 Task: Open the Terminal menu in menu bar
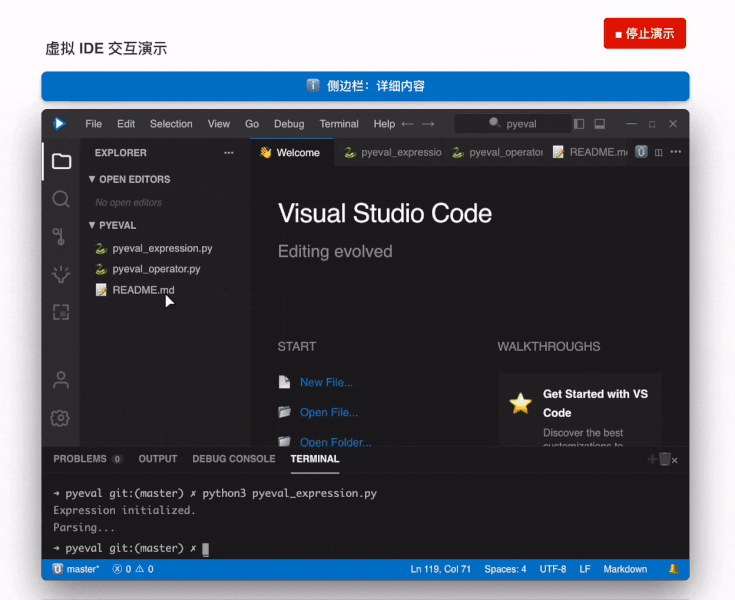pos(339,124)
